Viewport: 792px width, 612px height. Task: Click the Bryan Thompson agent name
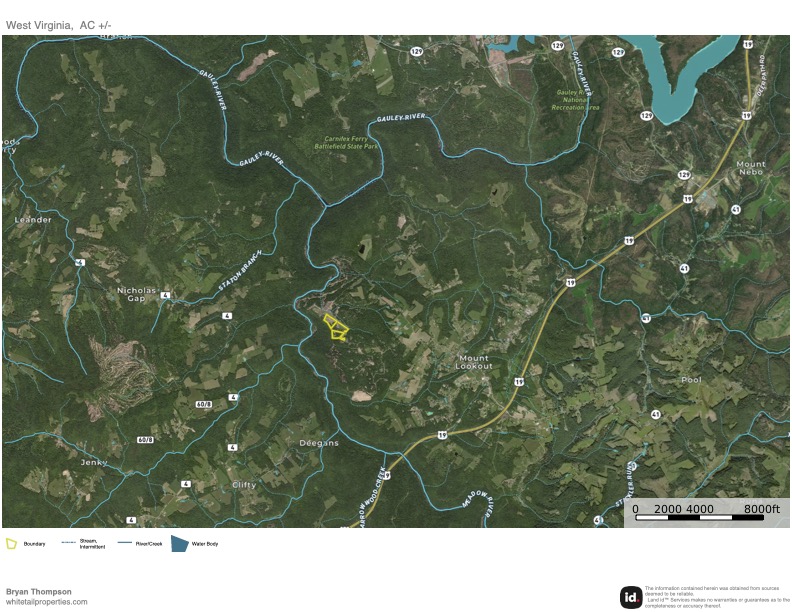pyautogui.click(x=38, y=591)
